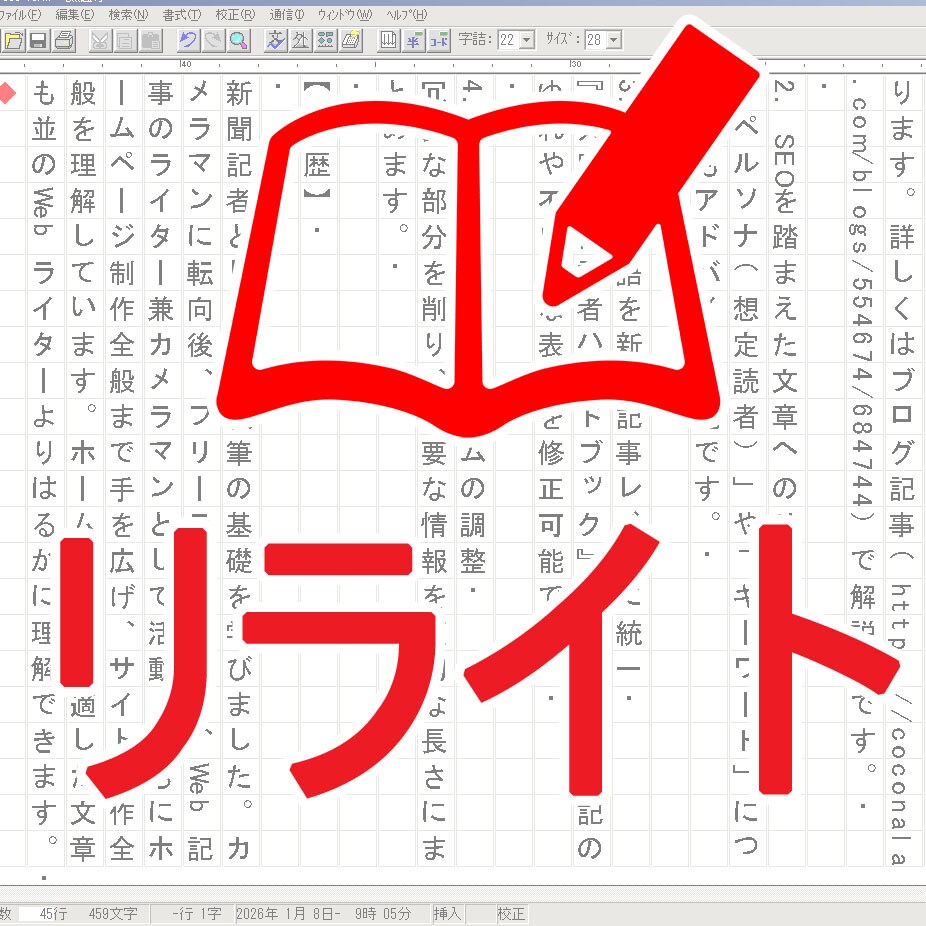Open the サイズ dropdown arrow

[614, 40]
